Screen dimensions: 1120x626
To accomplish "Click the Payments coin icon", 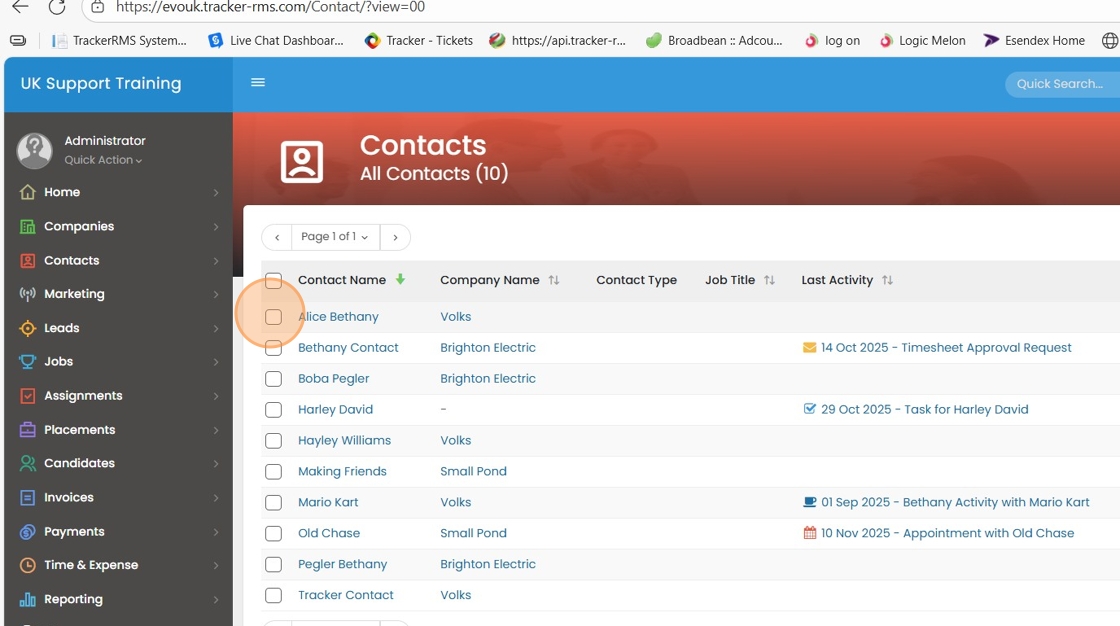I will pyautogui.click(x=27, y=532).
